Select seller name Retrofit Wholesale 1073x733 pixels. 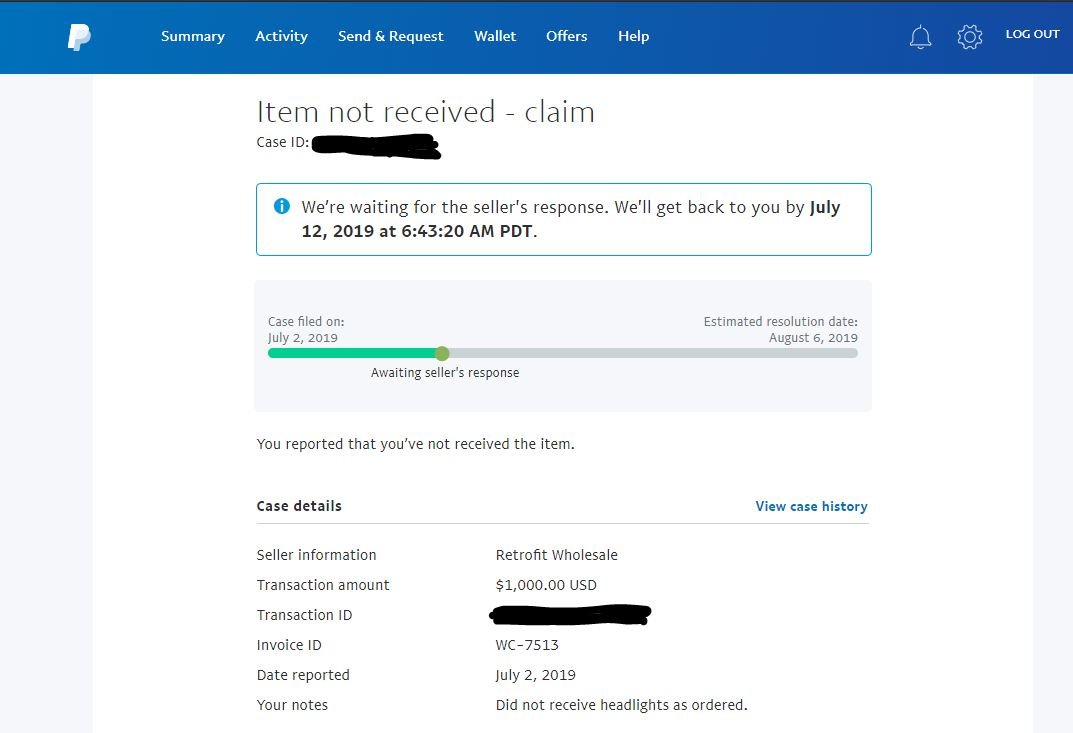coord(556,555)
